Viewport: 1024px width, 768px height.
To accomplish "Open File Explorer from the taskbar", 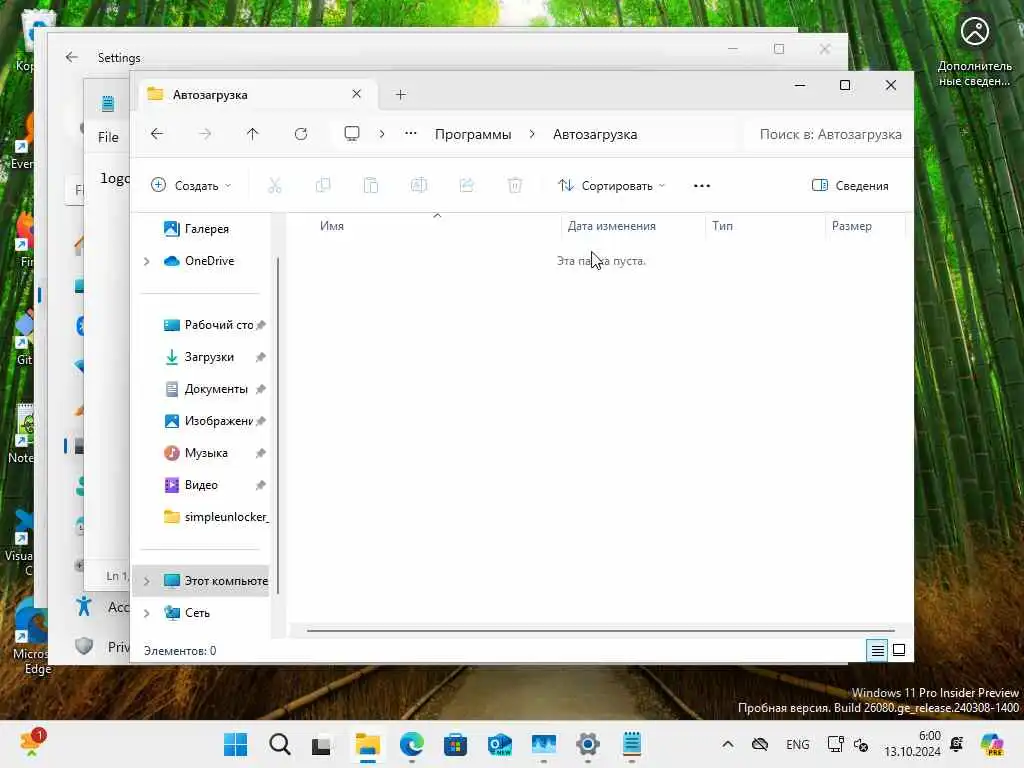I will (x=368, y=744).
